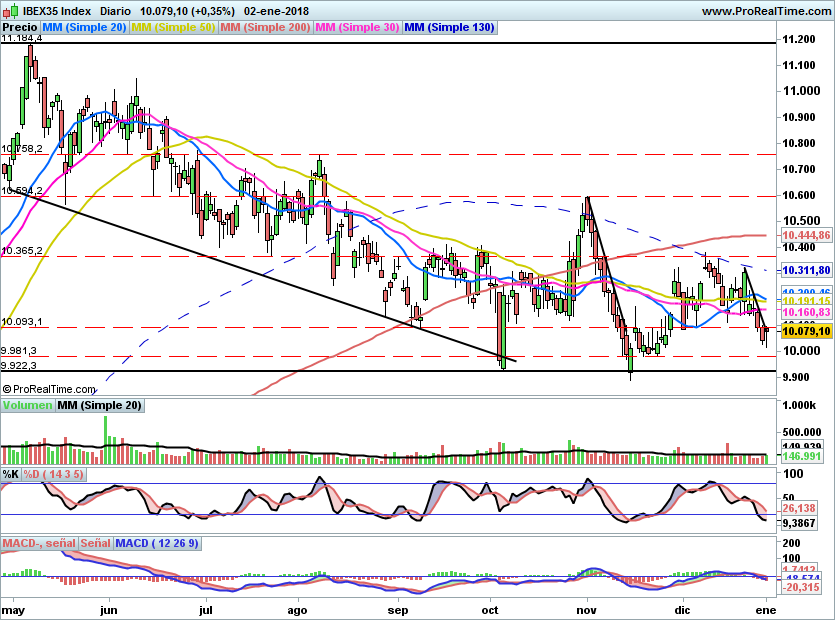This screenshot has height=620, width=835.
Task: Click the red 10.444,86 moving average tag
Action: point(808,234)
